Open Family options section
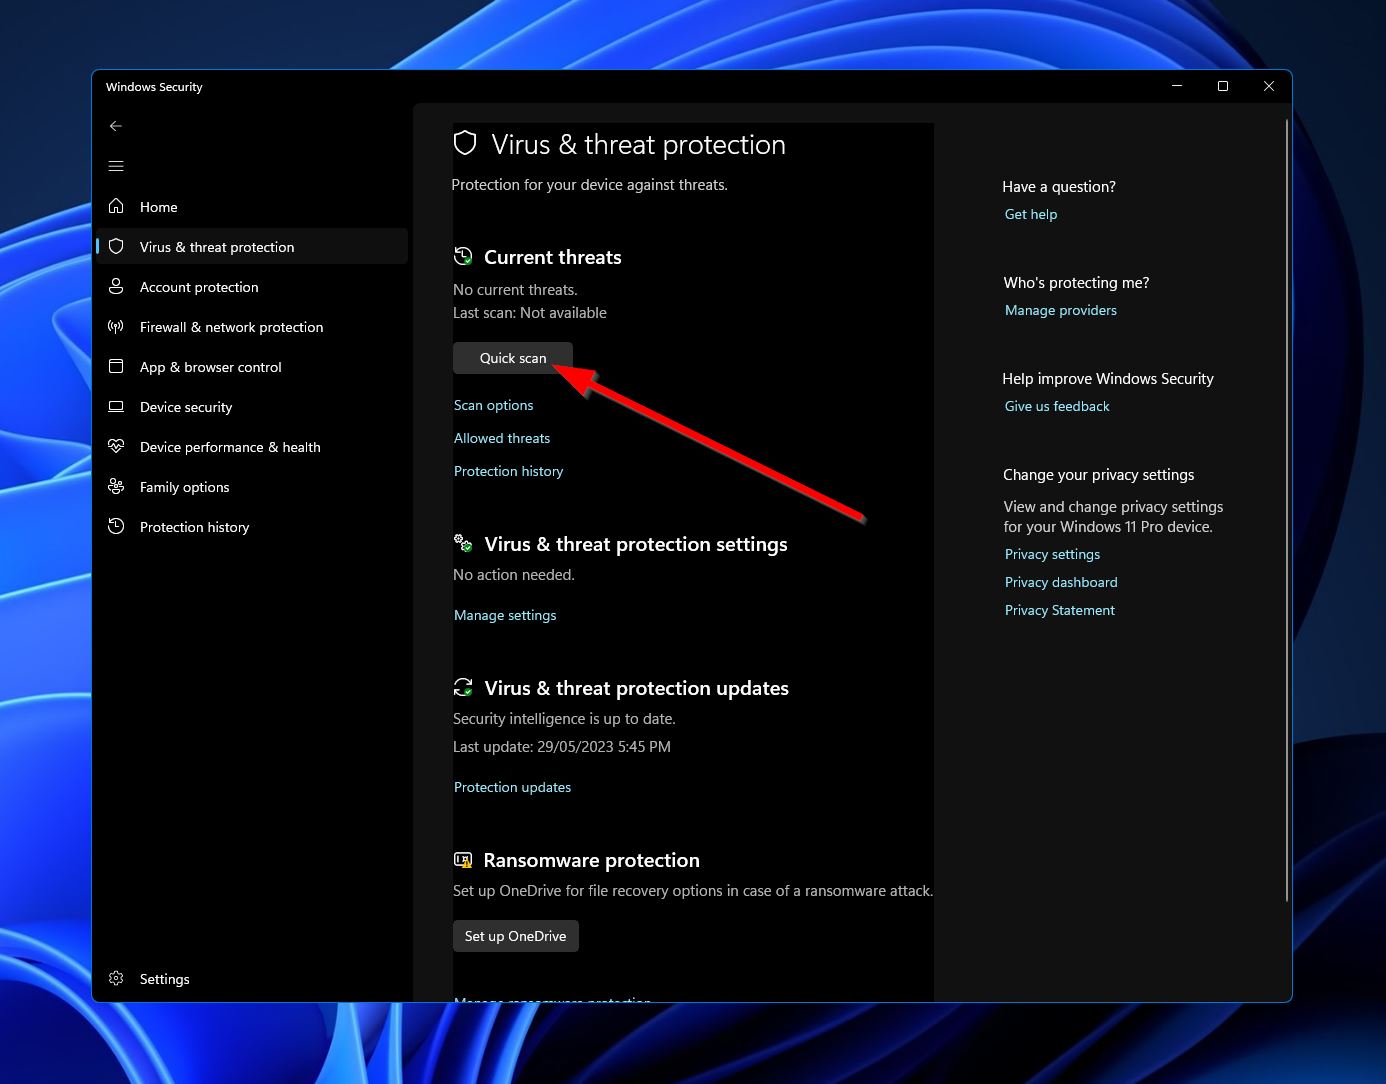Image resolution: width=1386 pixels, height=1084 pixels. pyautogui.click(x=252, y=486)
